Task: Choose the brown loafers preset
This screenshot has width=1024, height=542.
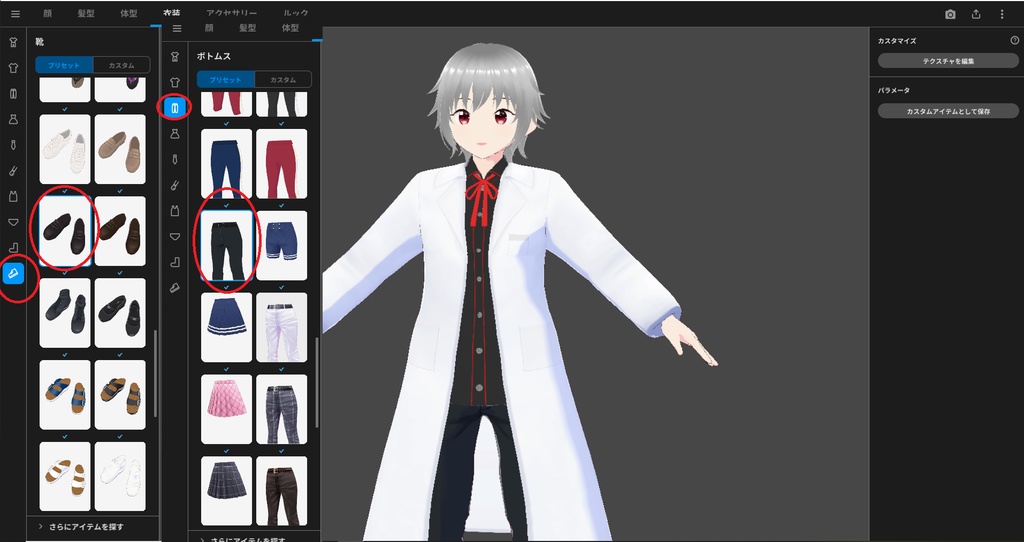Action: click(120, 231)
